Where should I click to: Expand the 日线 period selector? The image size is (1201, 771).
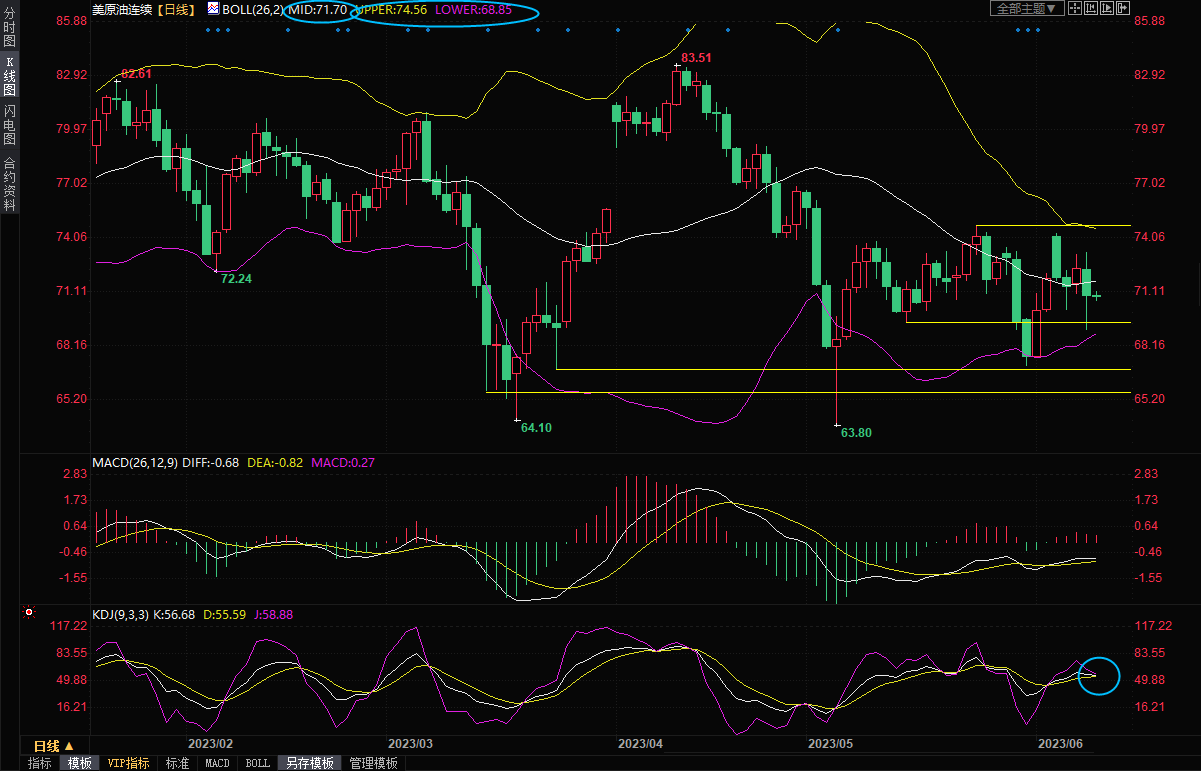(x=54, y=746)
